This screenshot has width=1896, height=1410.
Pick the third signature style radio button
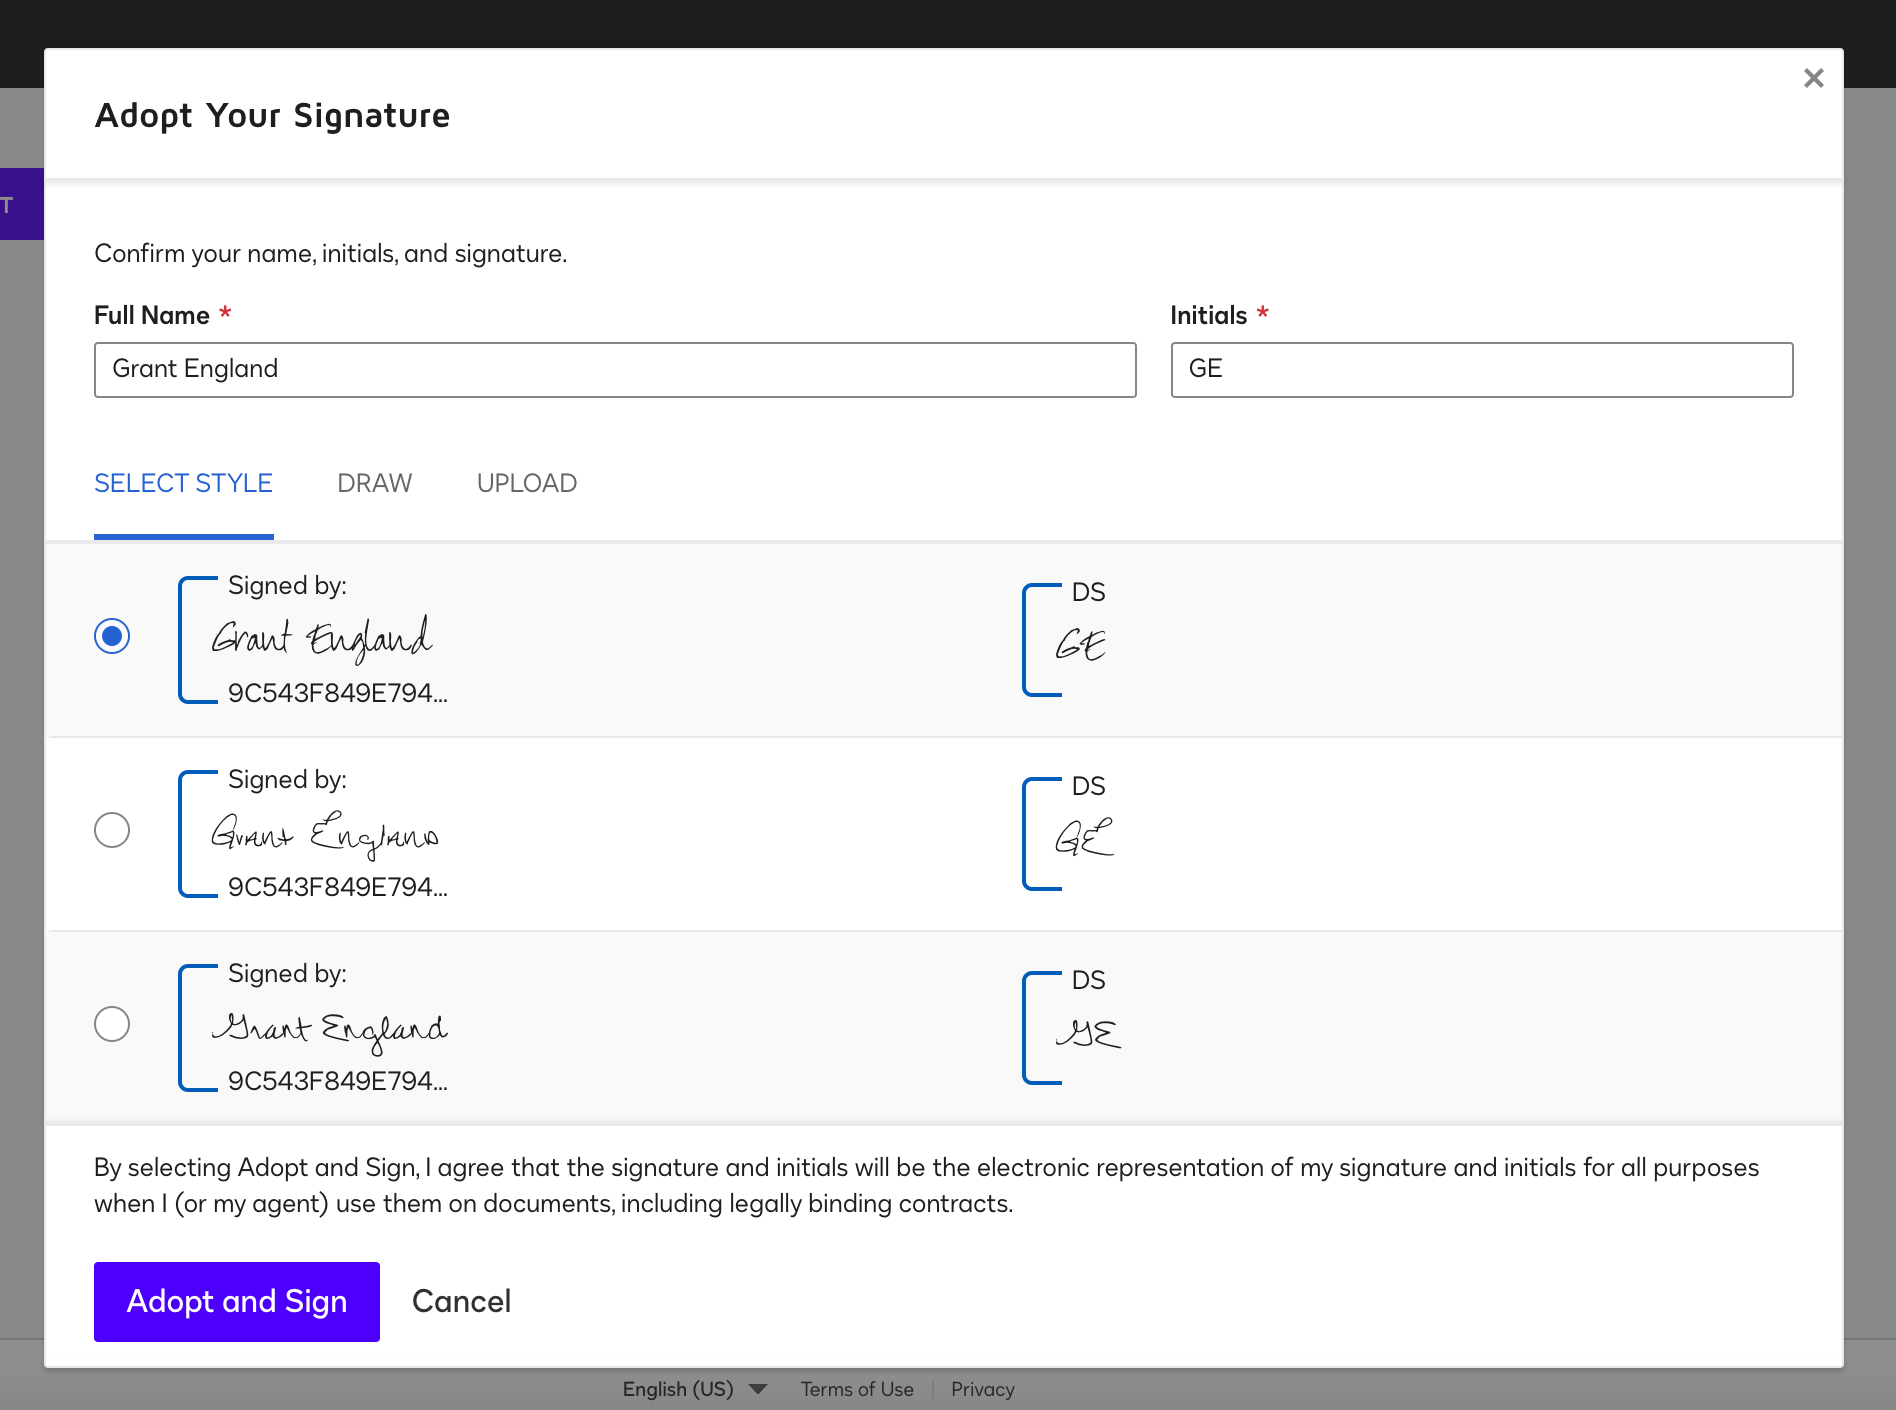pos(112,1024)
